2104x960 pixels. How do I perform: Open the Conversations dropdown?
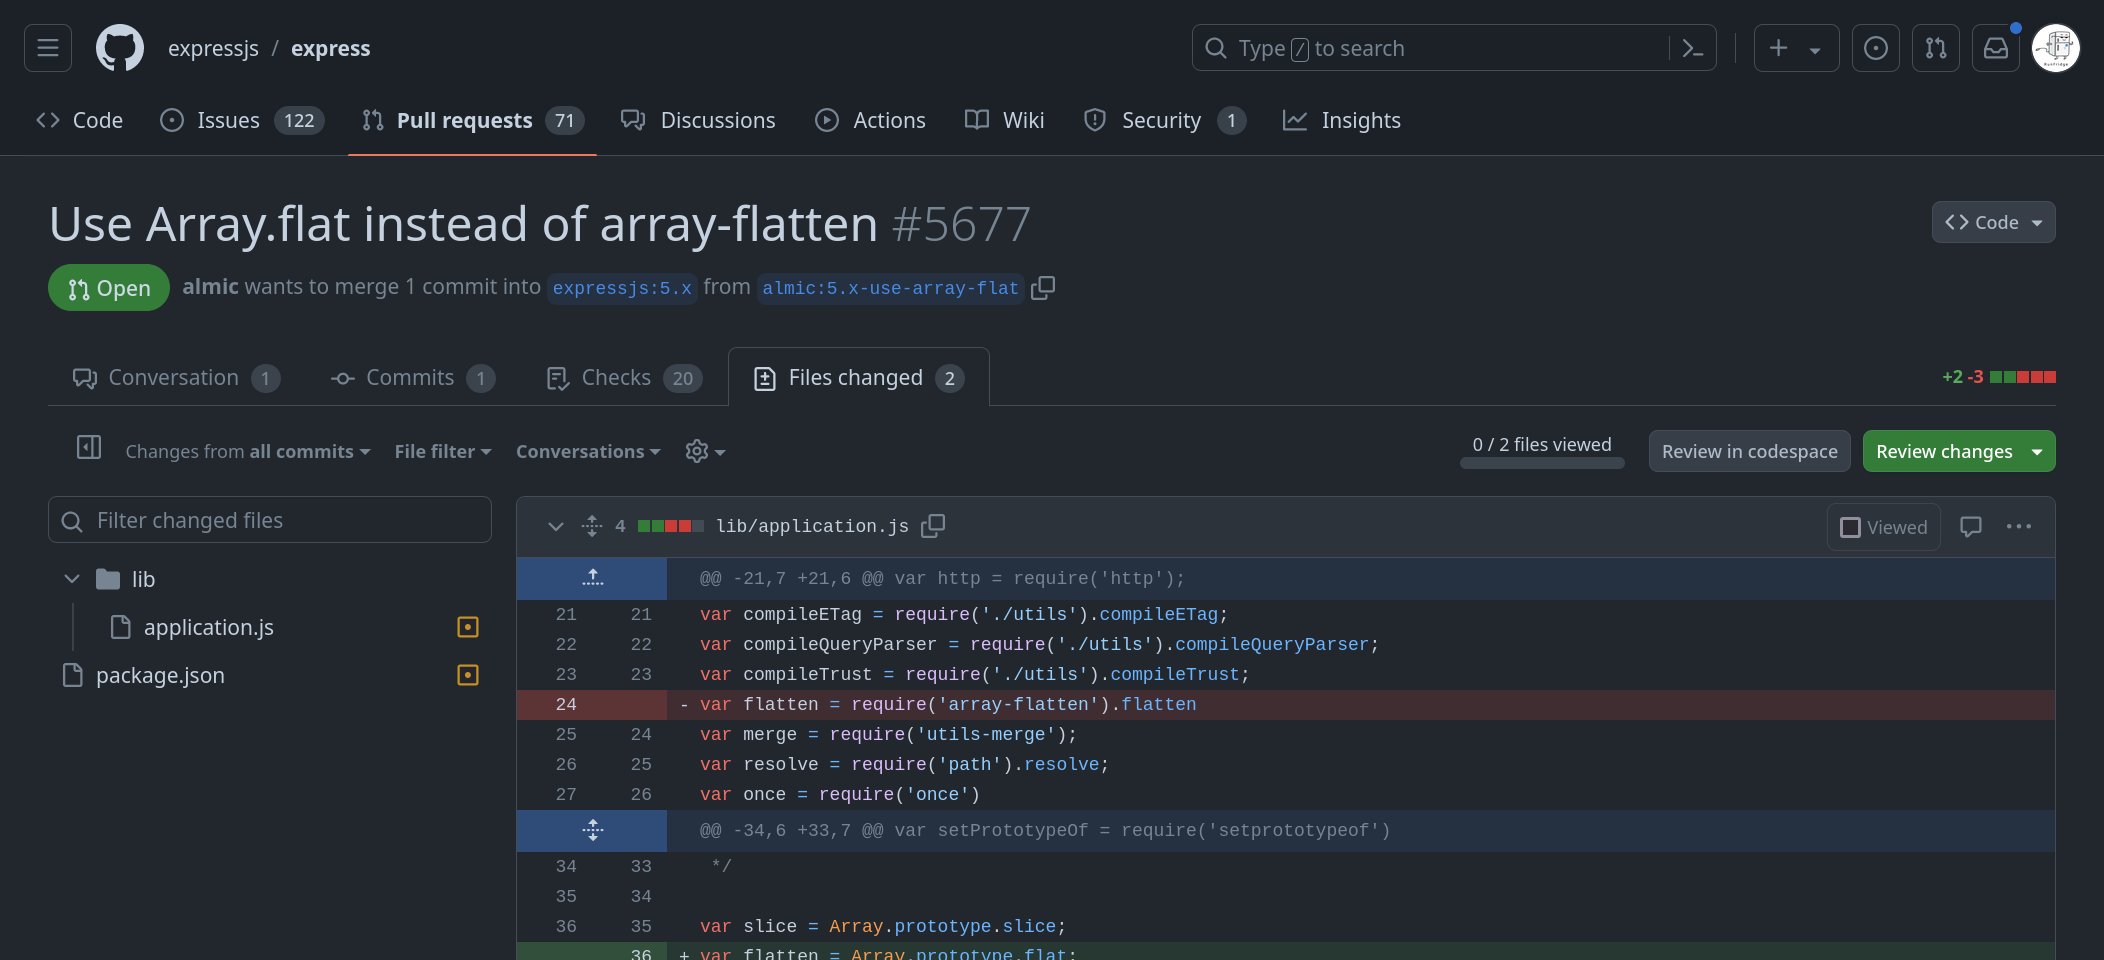click(x=588, y=451)
